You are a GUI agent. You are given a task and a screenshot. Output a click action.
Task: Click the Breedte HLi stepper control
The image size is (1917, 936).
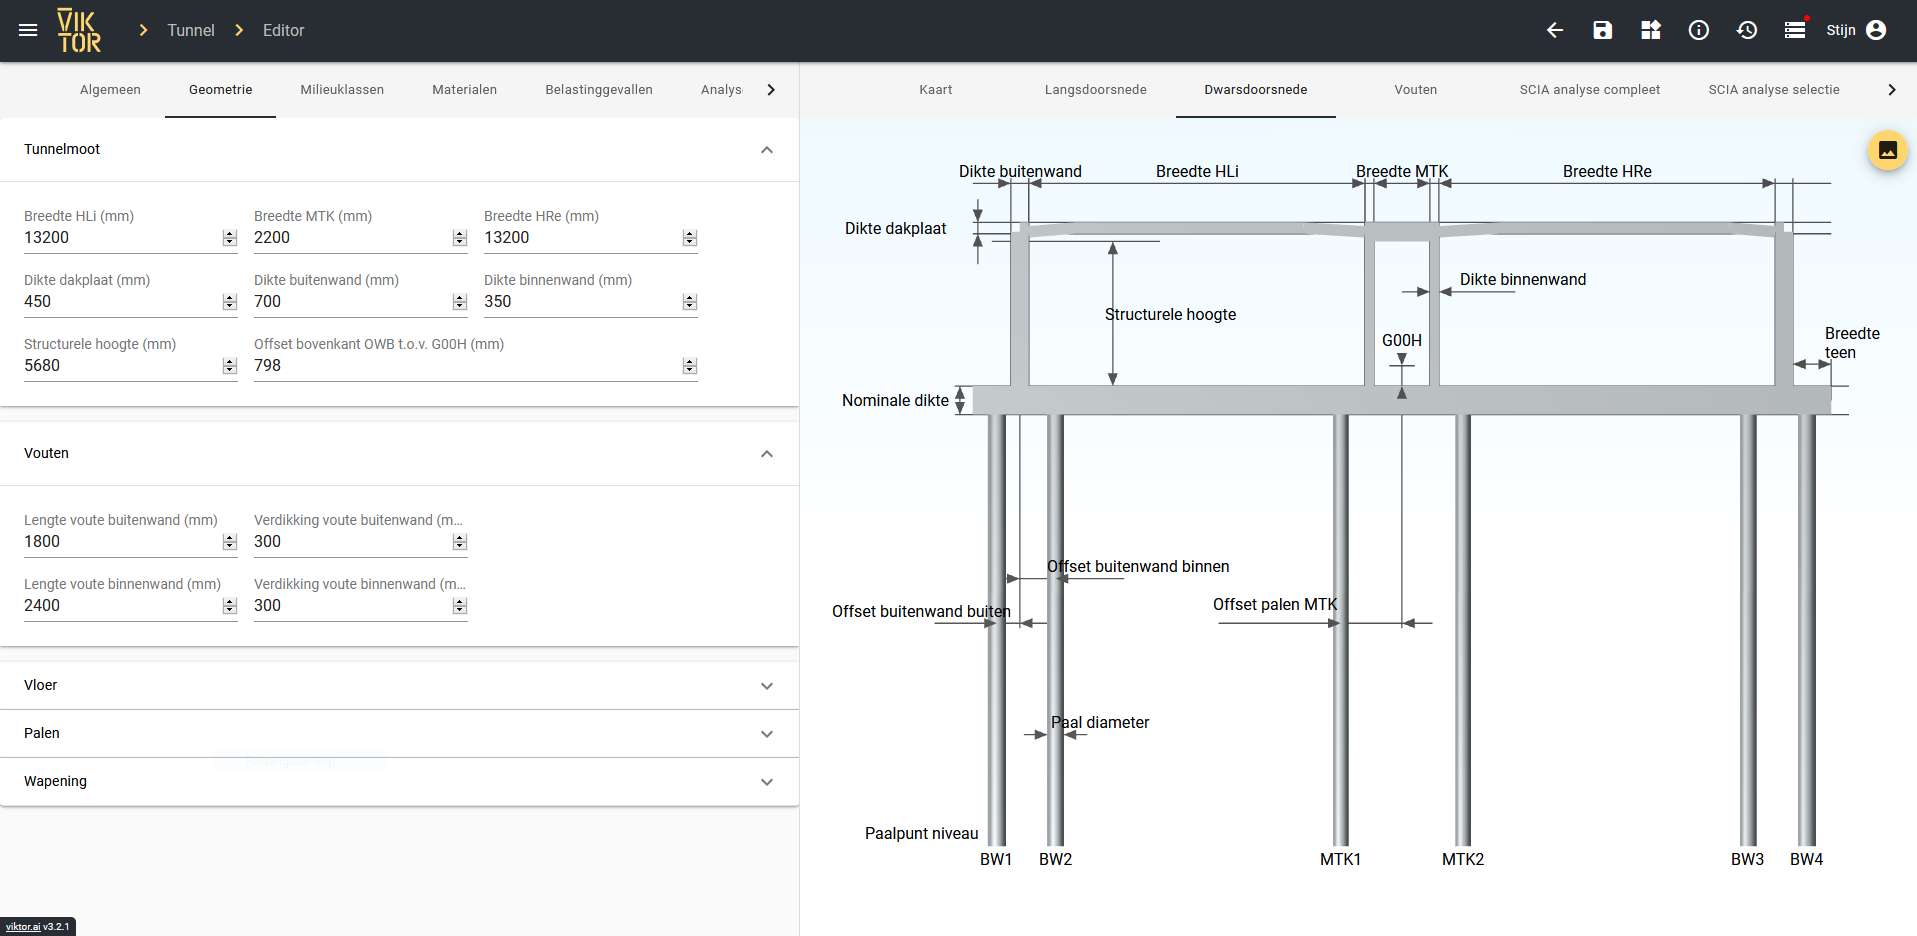(x=230, y=238)
